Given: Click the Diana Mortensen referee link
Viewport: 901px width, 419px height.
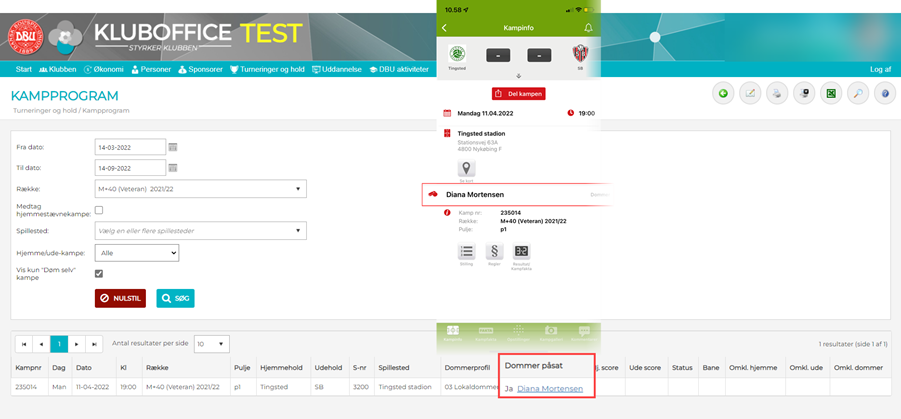Looking at the screenshot, I should point(550,388).
